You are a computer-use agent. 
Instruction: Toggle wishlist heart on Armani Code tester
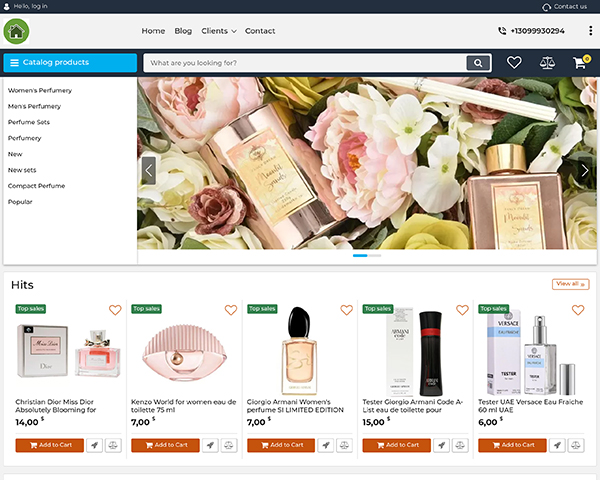462,310
